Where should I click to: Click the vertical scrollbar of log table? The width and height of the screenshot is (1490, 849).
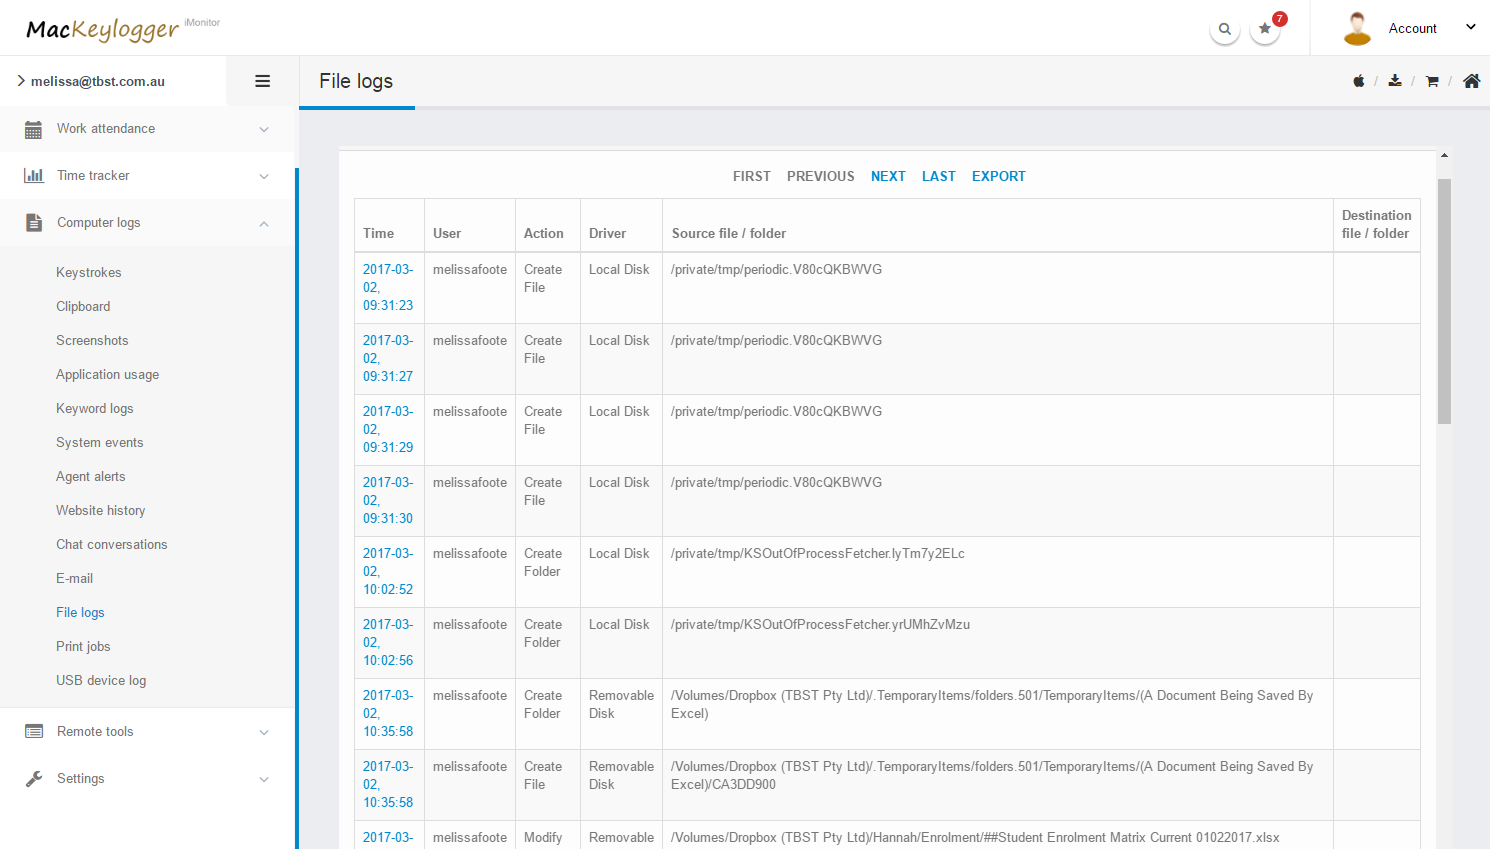[1444, 300]
